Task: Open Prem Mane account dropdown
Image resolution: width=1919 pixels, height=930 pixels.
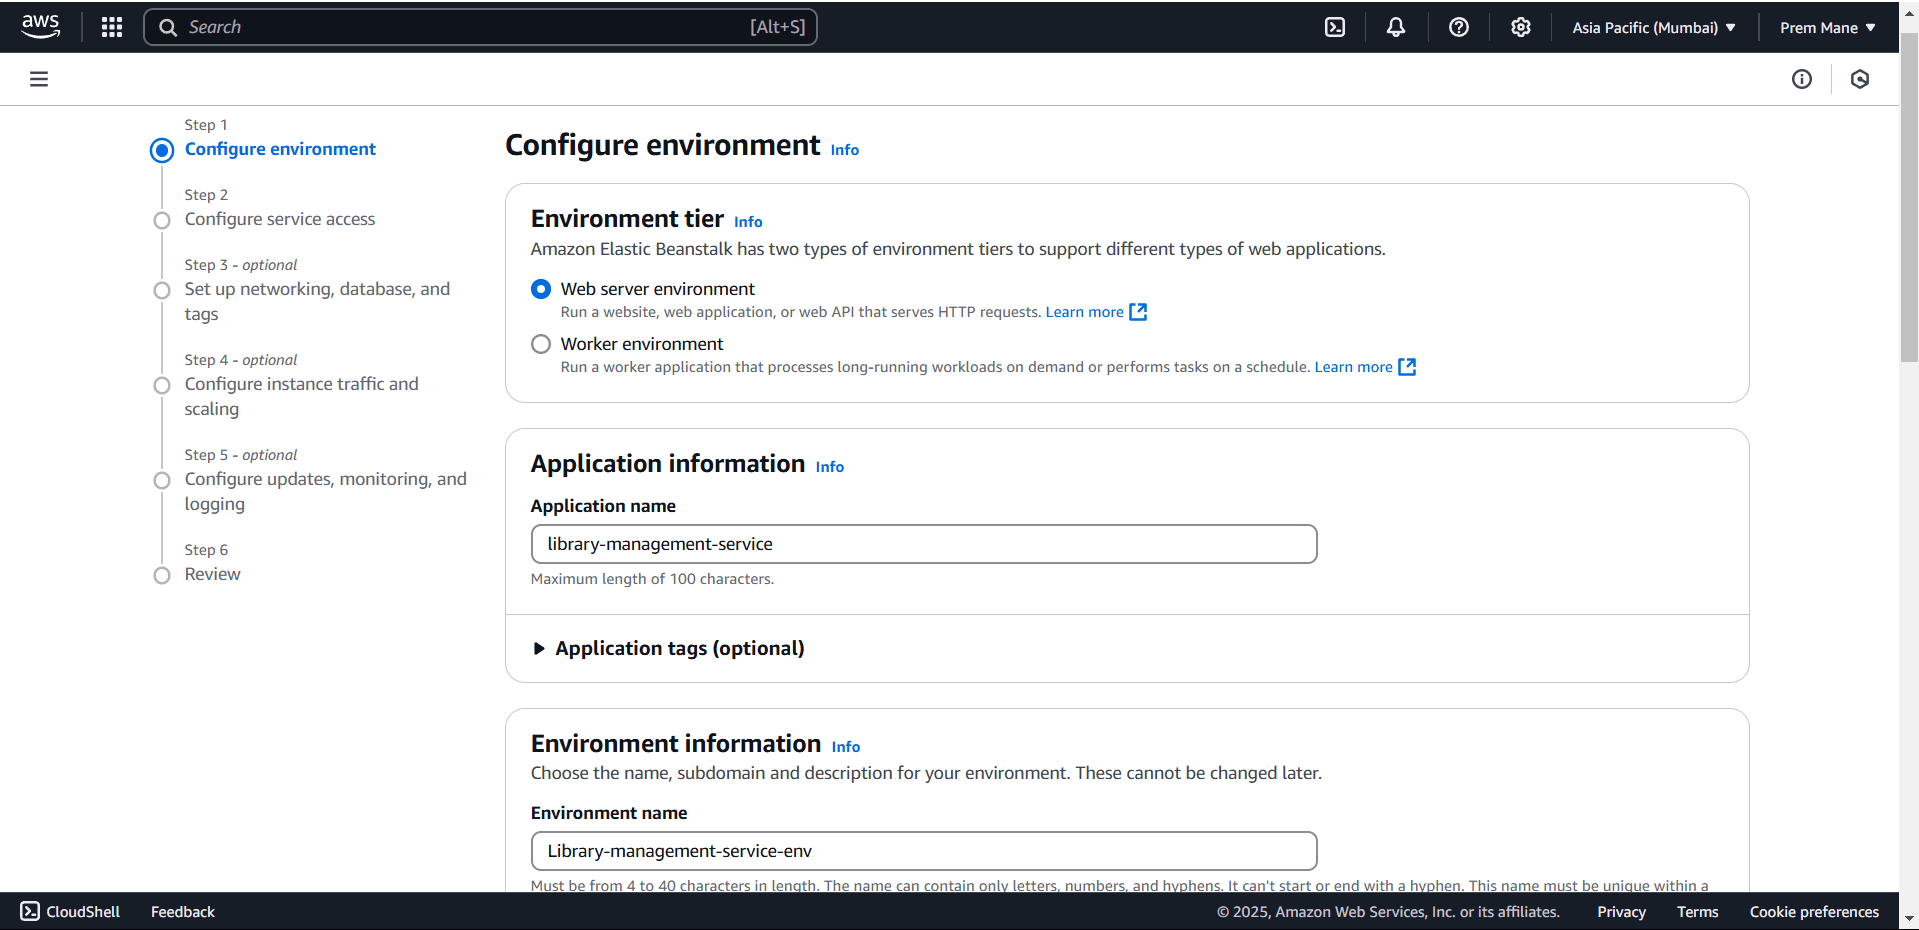Action: [1828, 27]
